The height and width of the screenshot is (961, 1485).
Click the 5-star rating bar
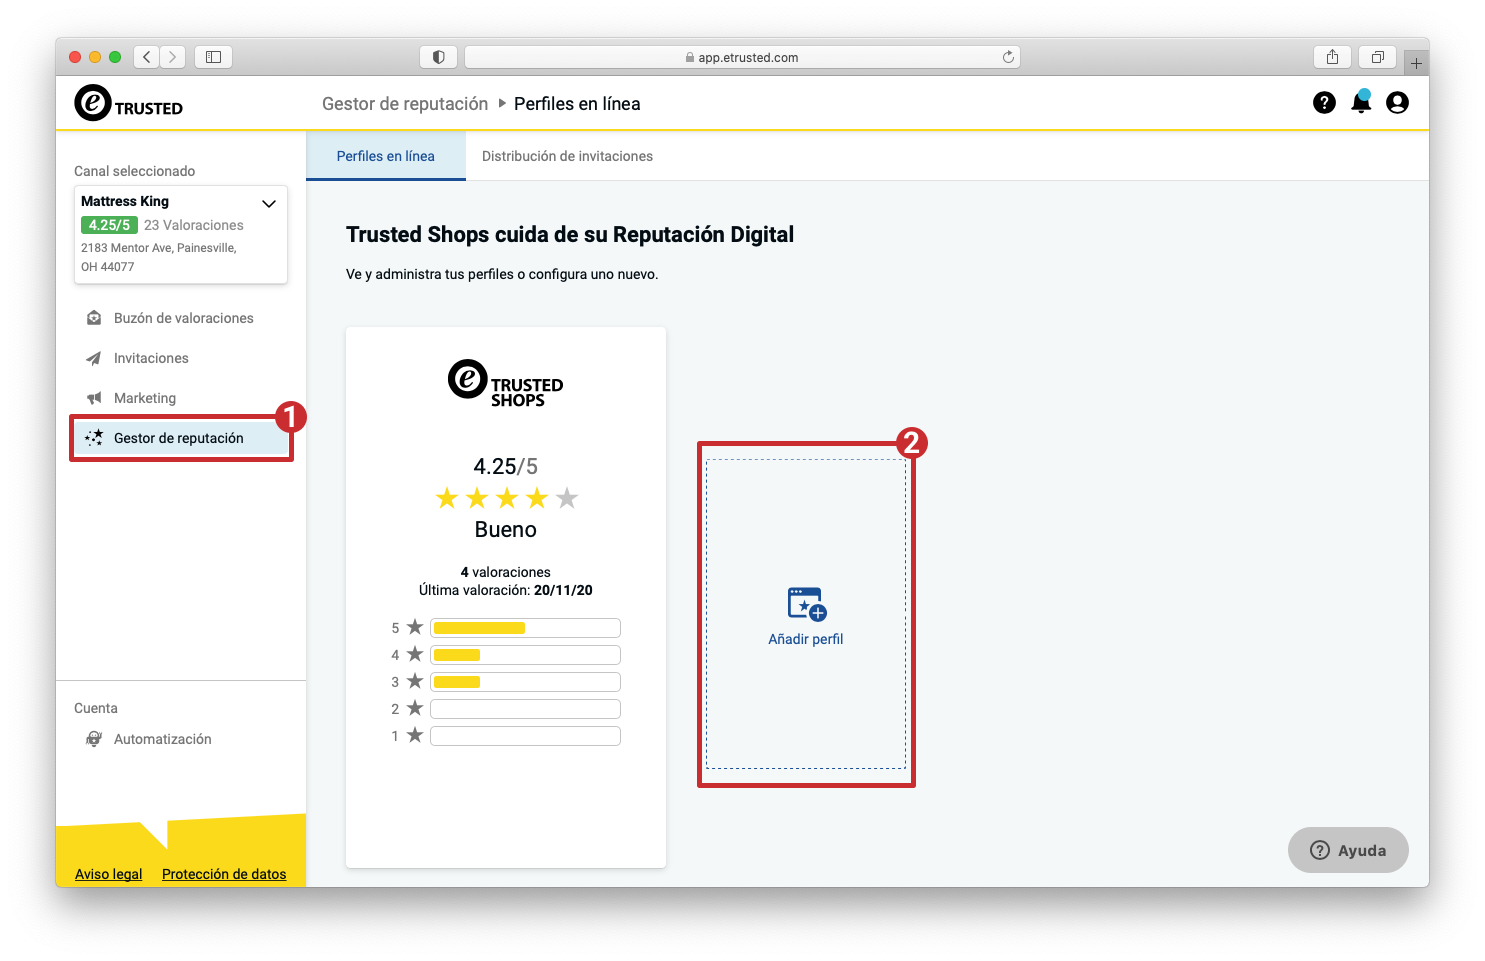(x=525, y=628)
